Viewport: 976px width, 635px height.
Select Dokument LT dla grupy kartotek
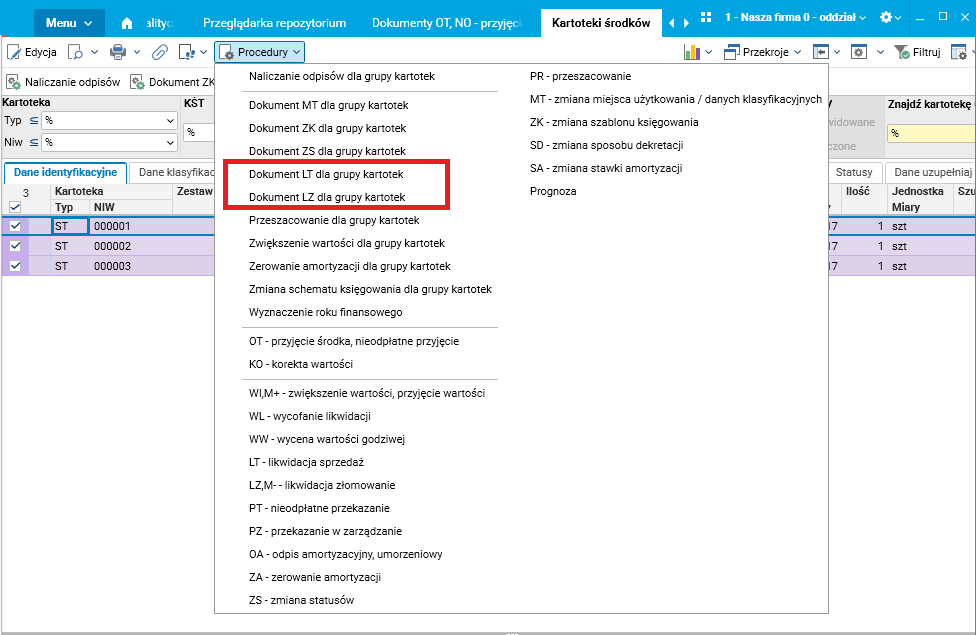coord(326,174)
